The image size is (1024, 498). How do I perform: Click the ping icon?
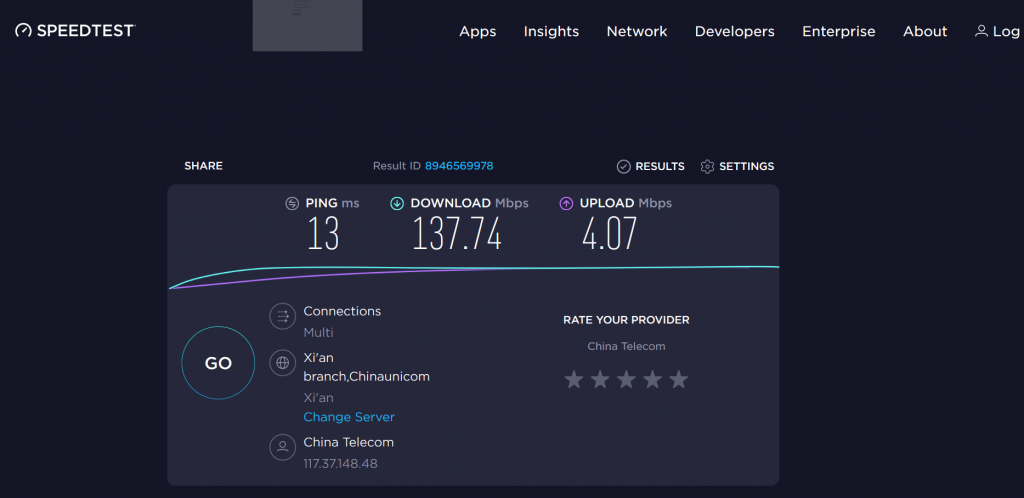(292, 204)
